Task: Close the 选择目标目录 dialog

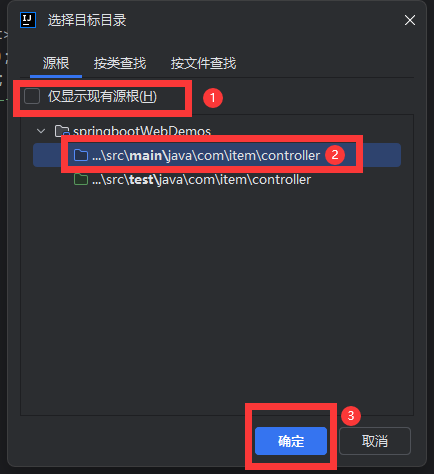Action: pyautogui.click(x=410, y=20)
